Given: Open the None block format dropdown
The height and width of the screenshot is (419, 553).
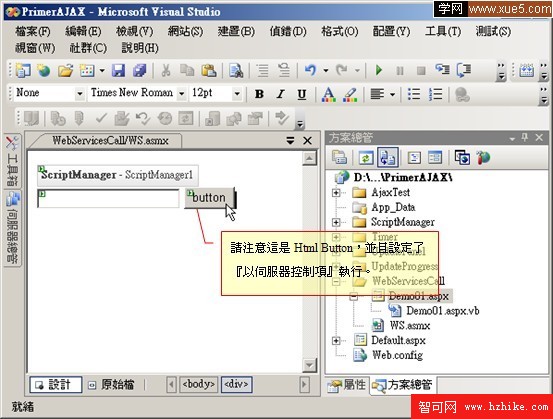Looking at the screenshot, I should pyautogui.click(x=80, y=94).
